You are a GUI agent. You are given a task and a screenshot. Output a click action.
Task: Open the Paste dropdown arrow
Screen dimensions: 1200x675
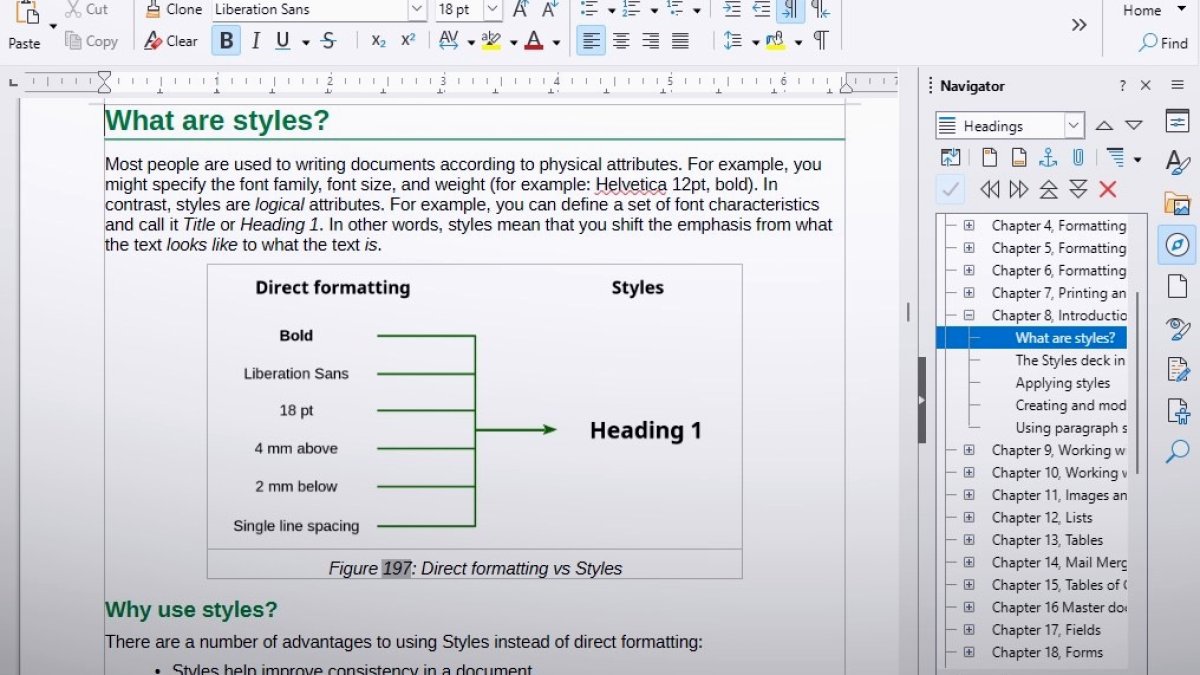pos(53,26)
